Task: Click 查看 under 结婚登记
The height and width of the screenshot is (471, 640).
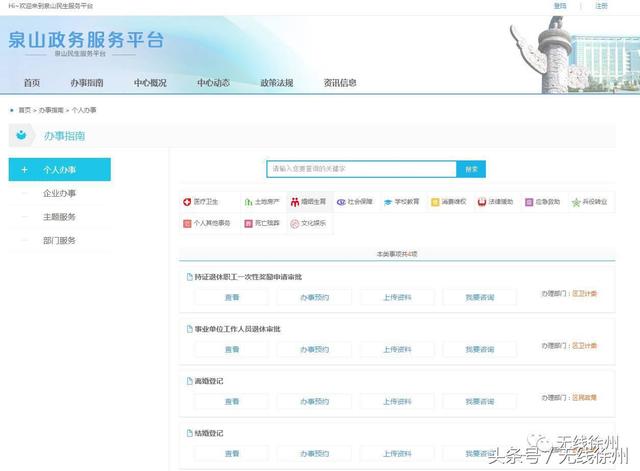Action: (x=231, y=453)
